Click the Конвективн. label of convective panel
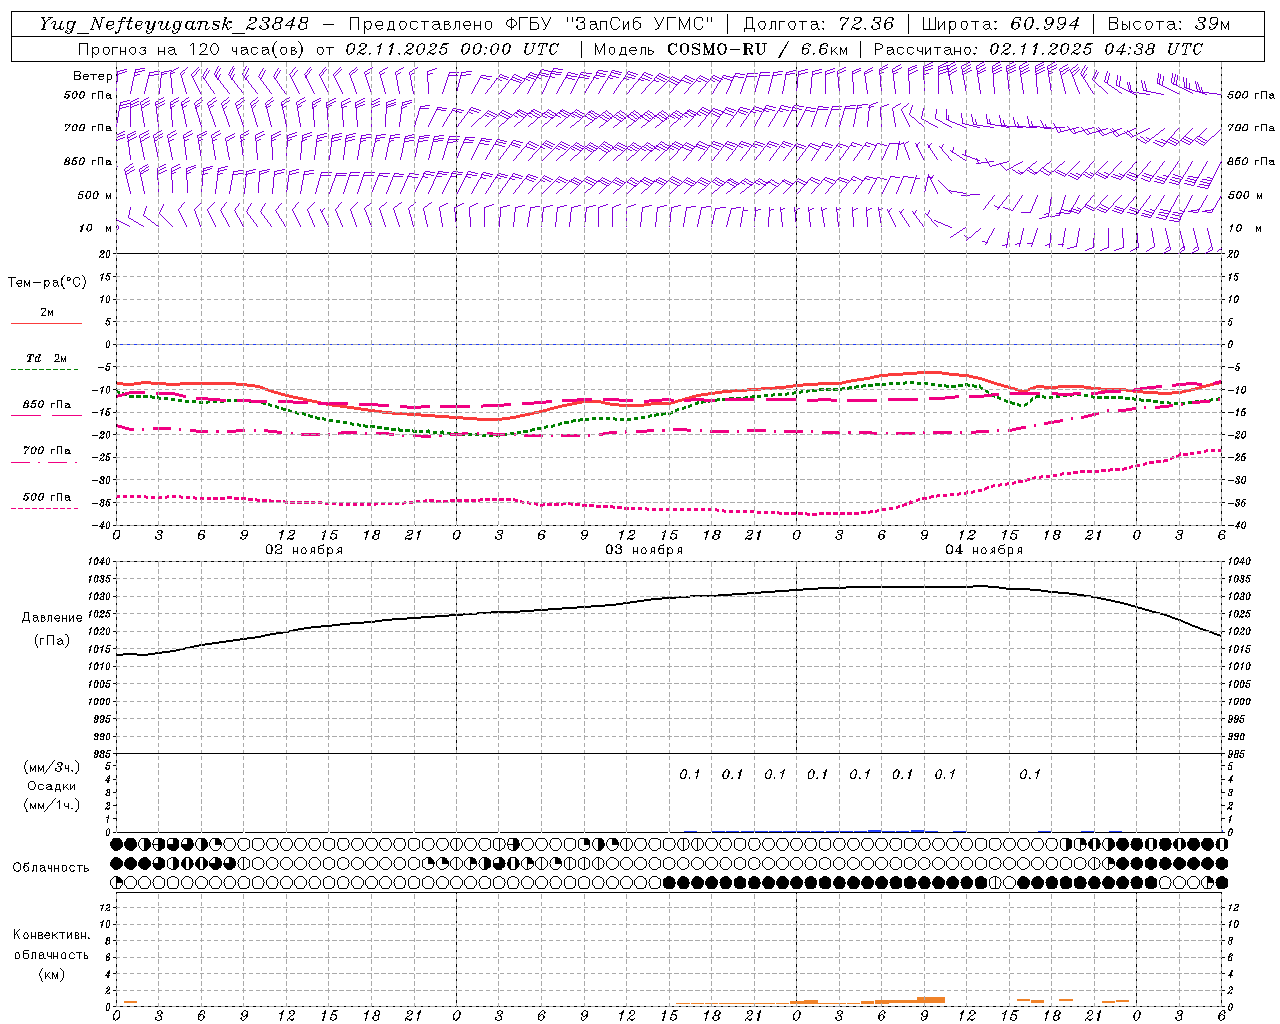 point(52,935)
